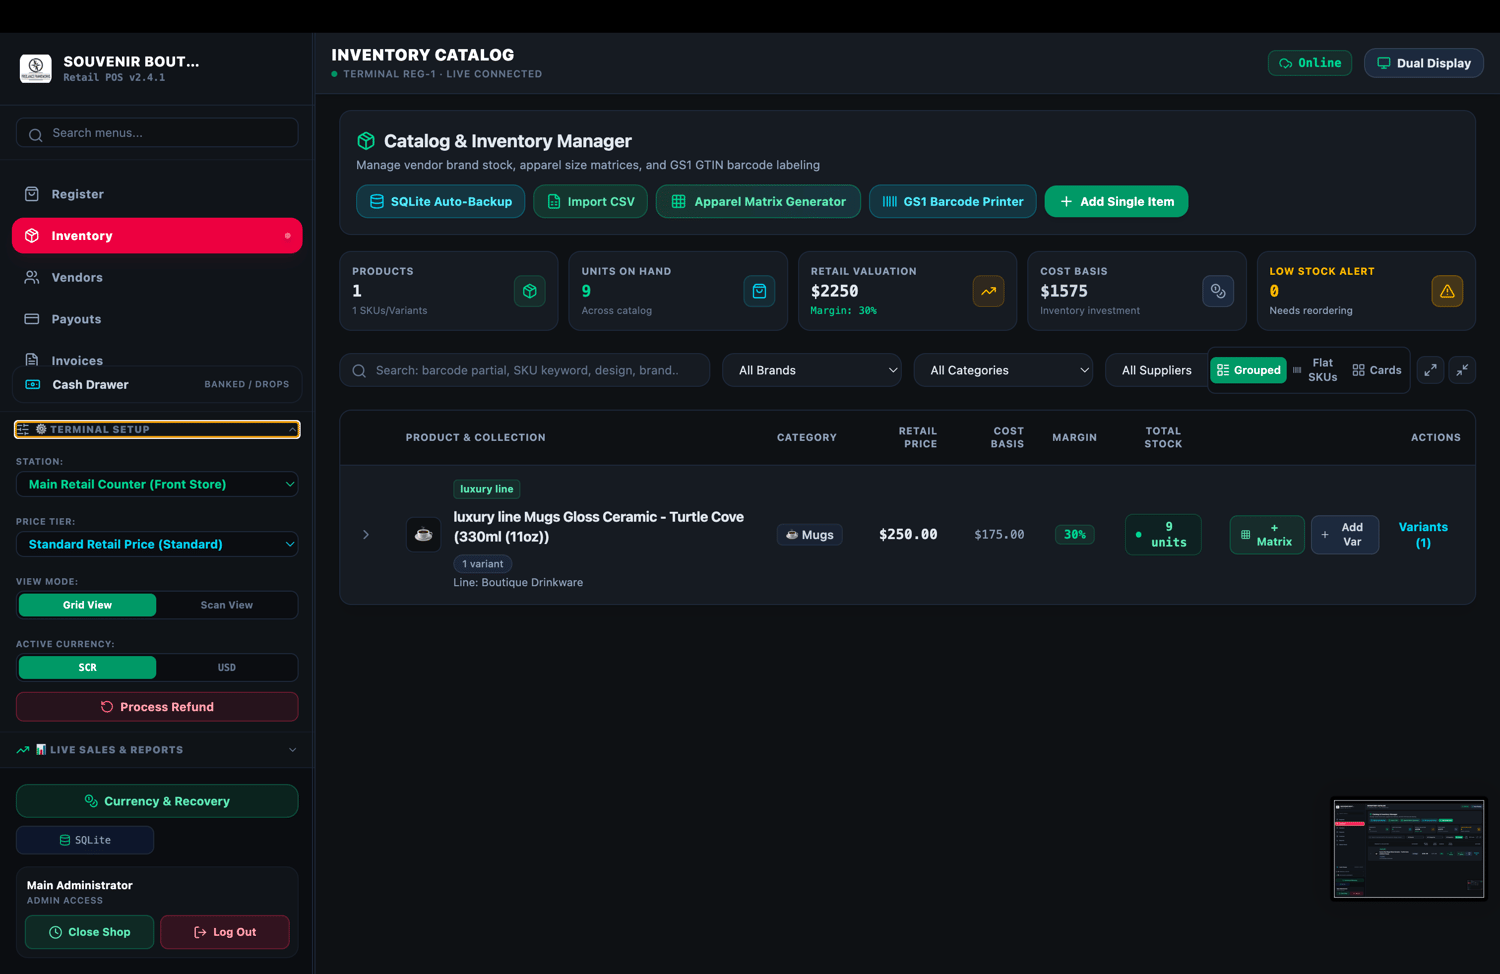
Task: Open the Station selector dropdown
Action: pos(157,484)
